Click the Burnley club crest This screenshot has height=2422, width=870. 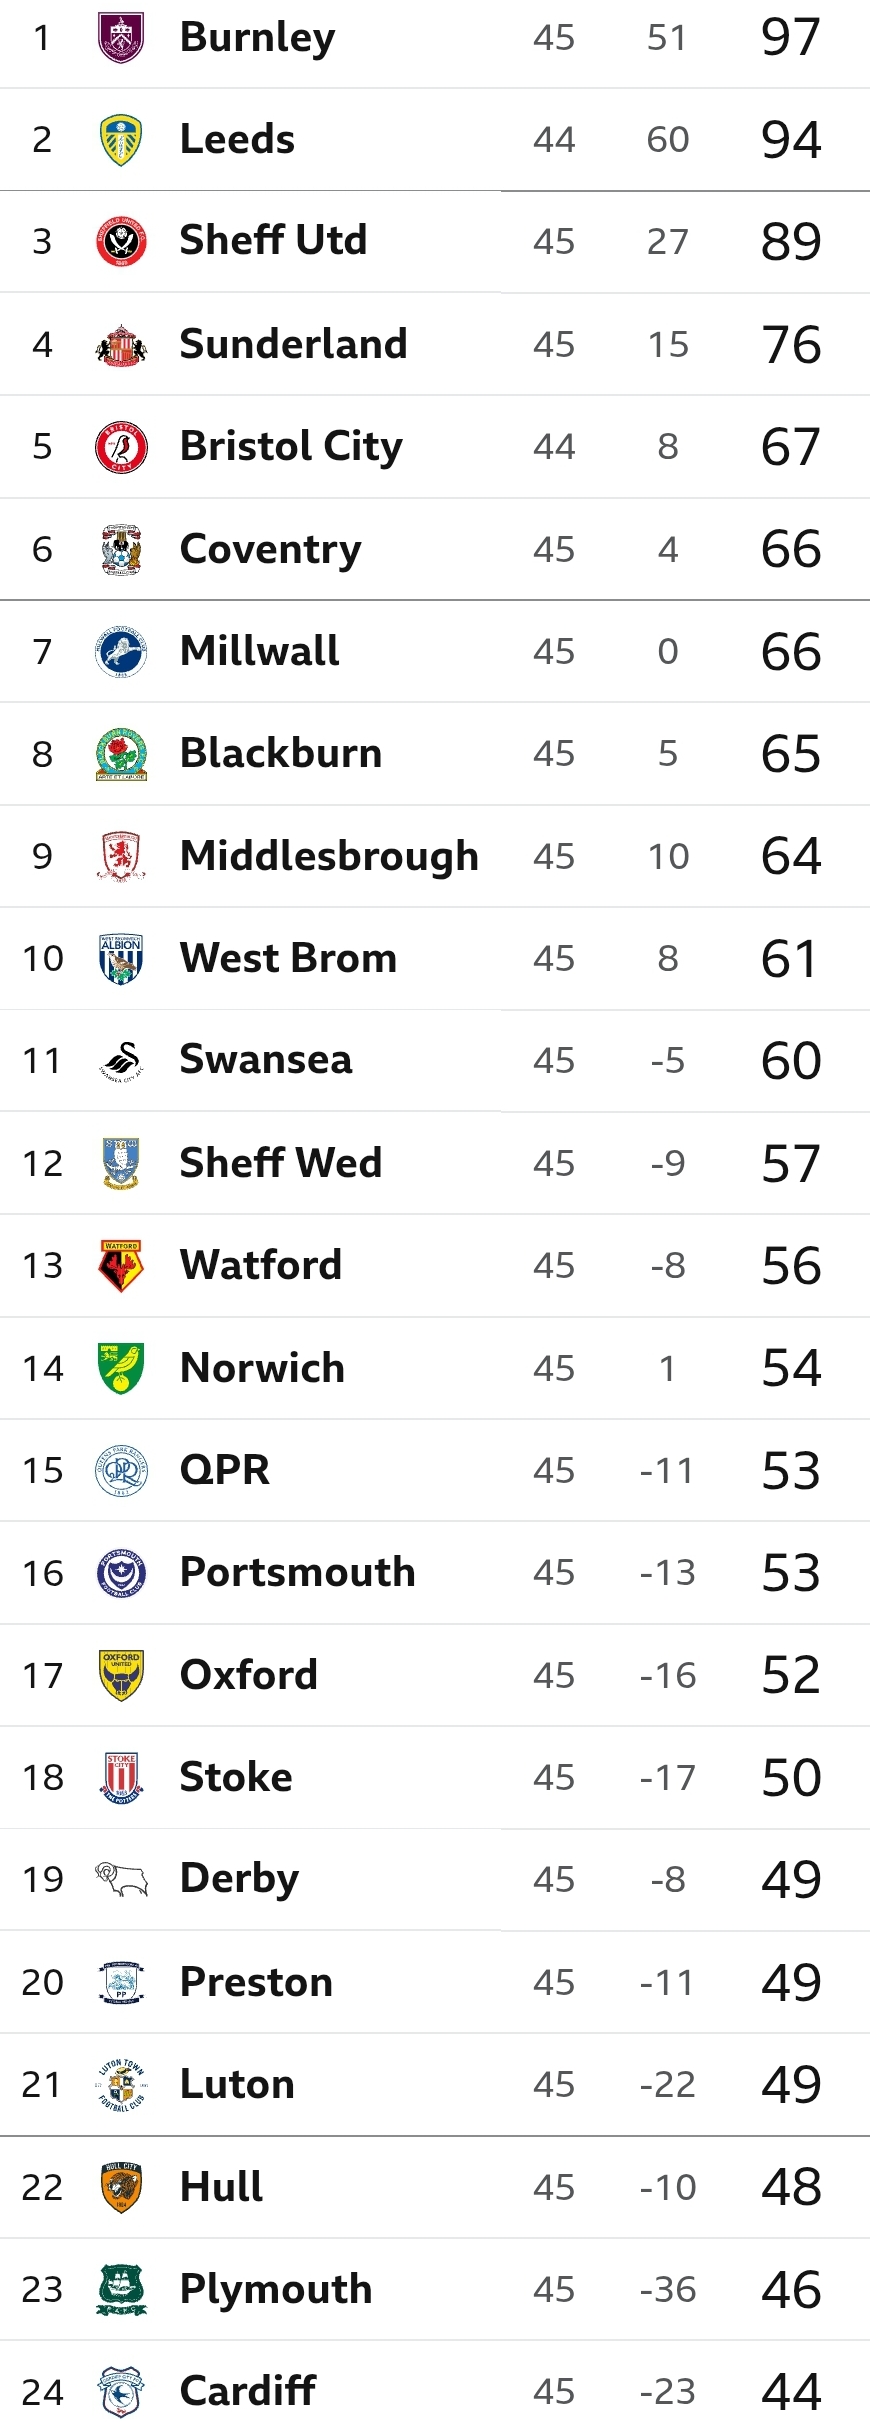pos(121,38)
